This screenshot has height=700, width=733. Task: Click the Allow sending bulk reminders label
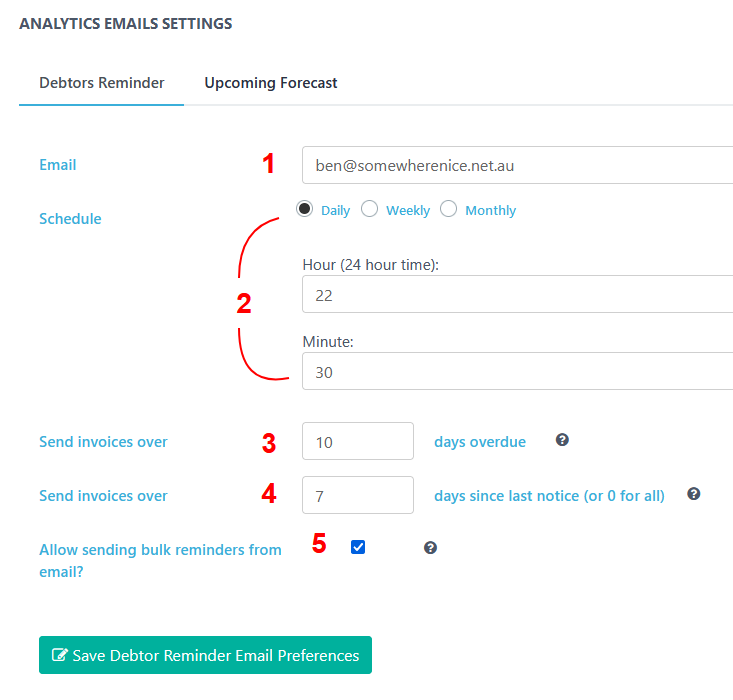160,560
